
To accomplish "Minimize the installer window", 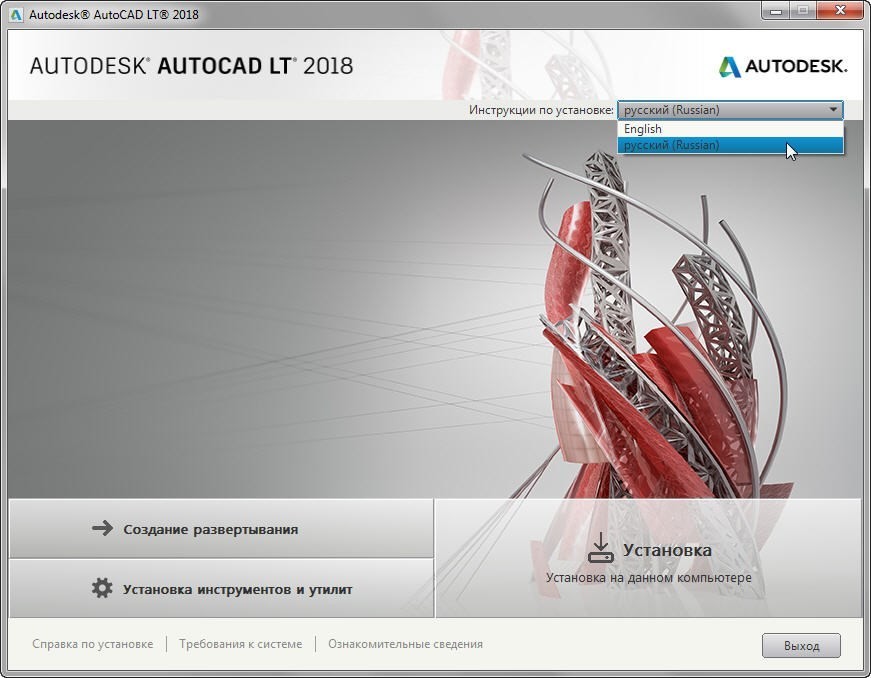I will (775, 11).
